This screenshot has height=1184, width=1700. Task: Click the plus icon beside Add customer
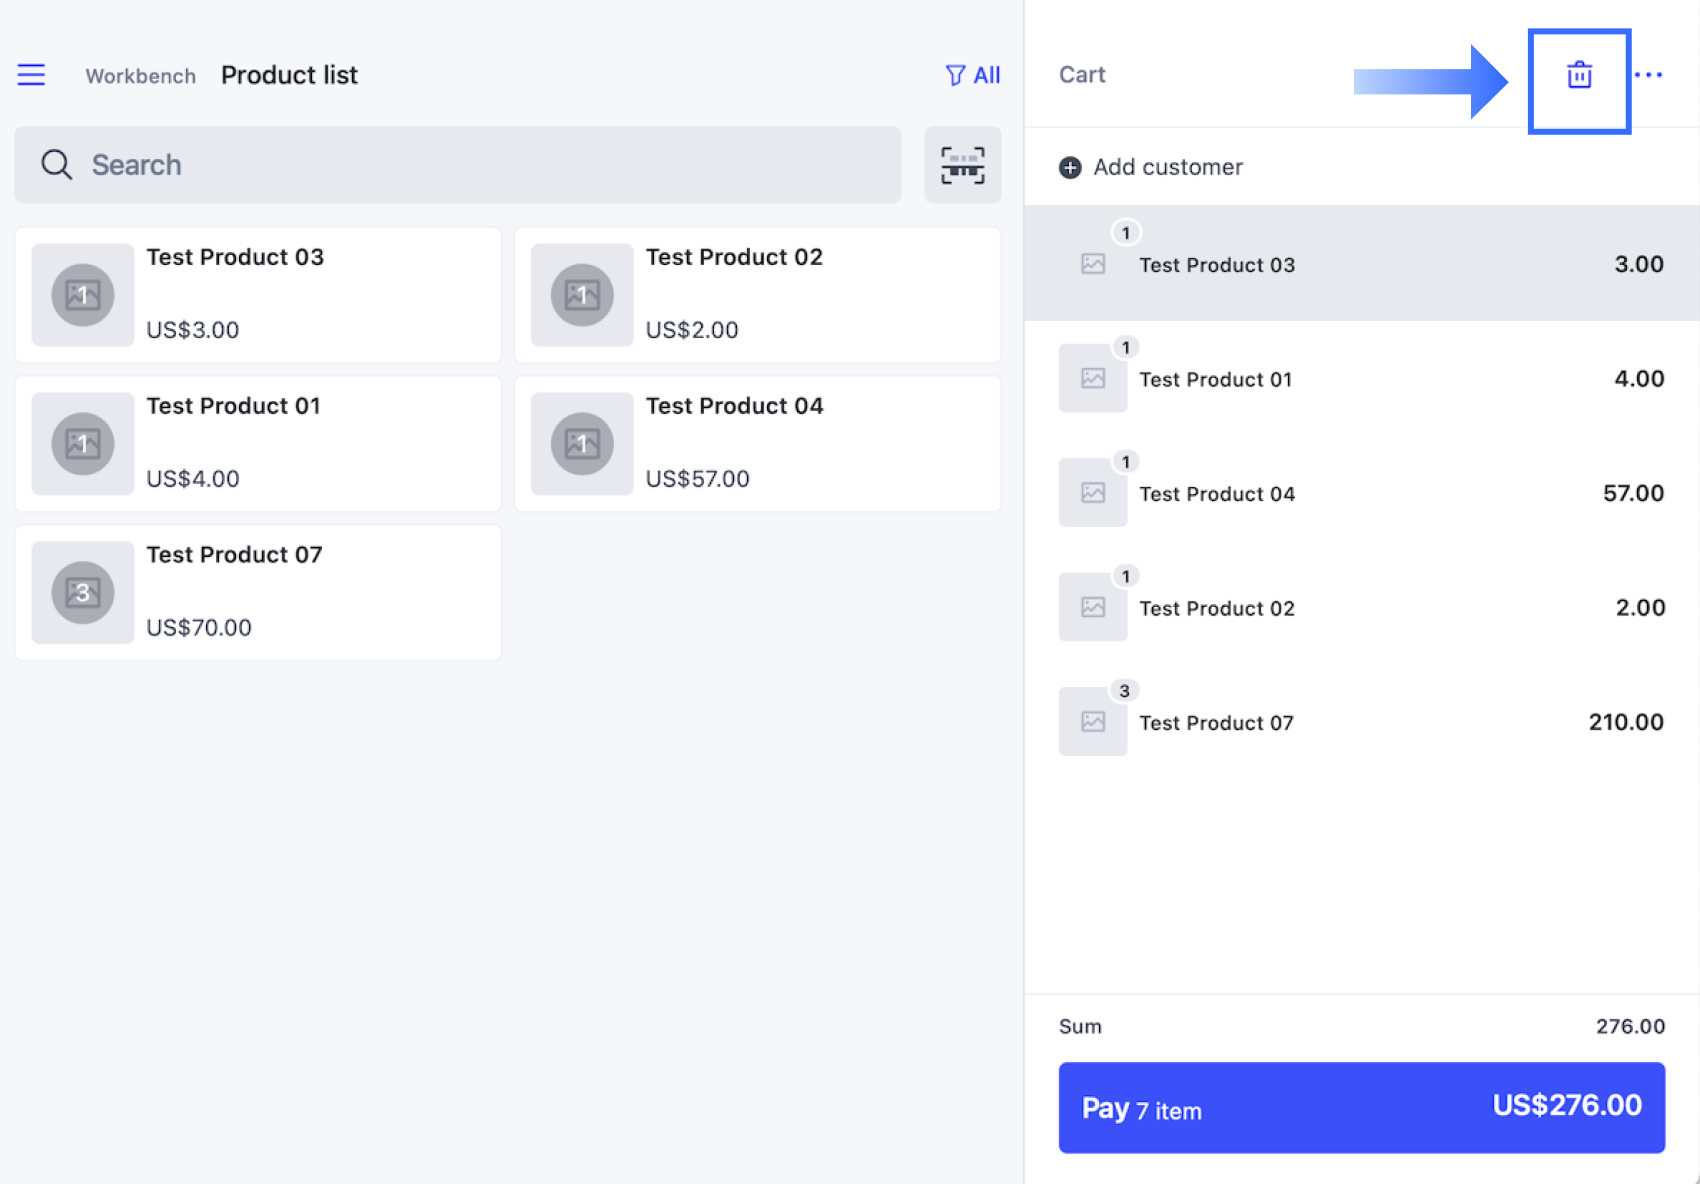[x=1070, y=168]
